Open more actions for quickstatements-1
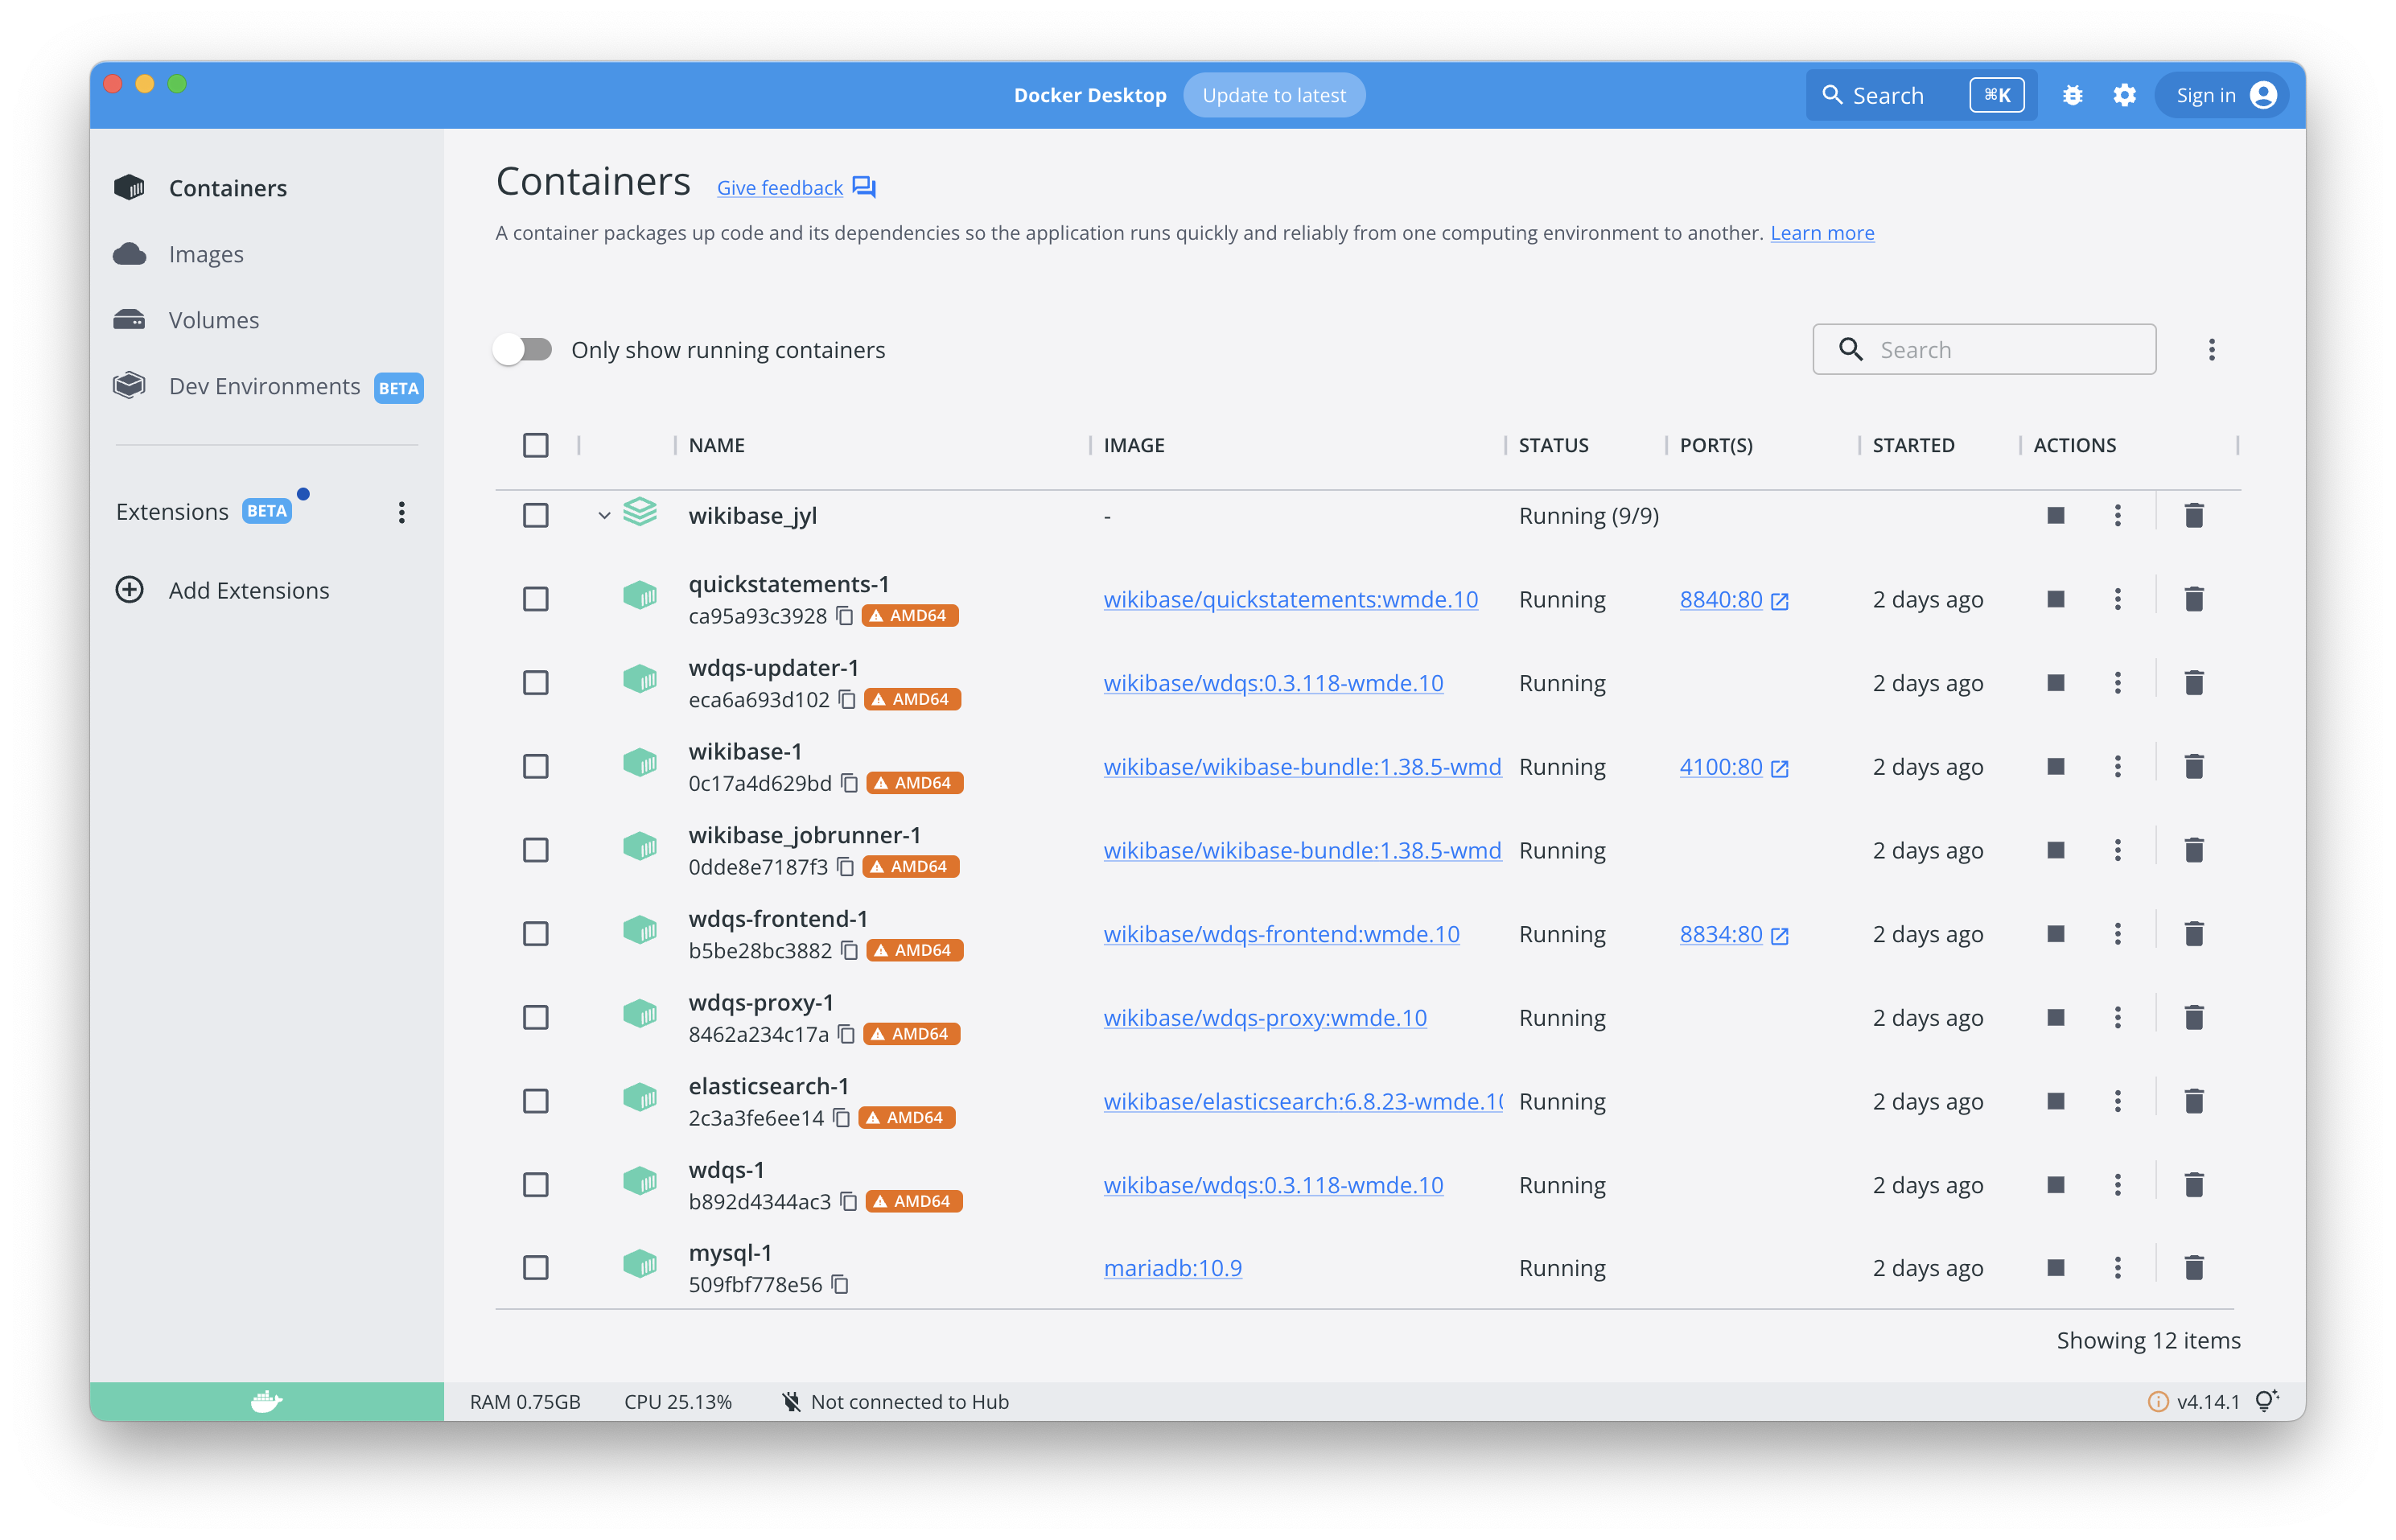The image size is (2396, 1540). coord(2117,599)
